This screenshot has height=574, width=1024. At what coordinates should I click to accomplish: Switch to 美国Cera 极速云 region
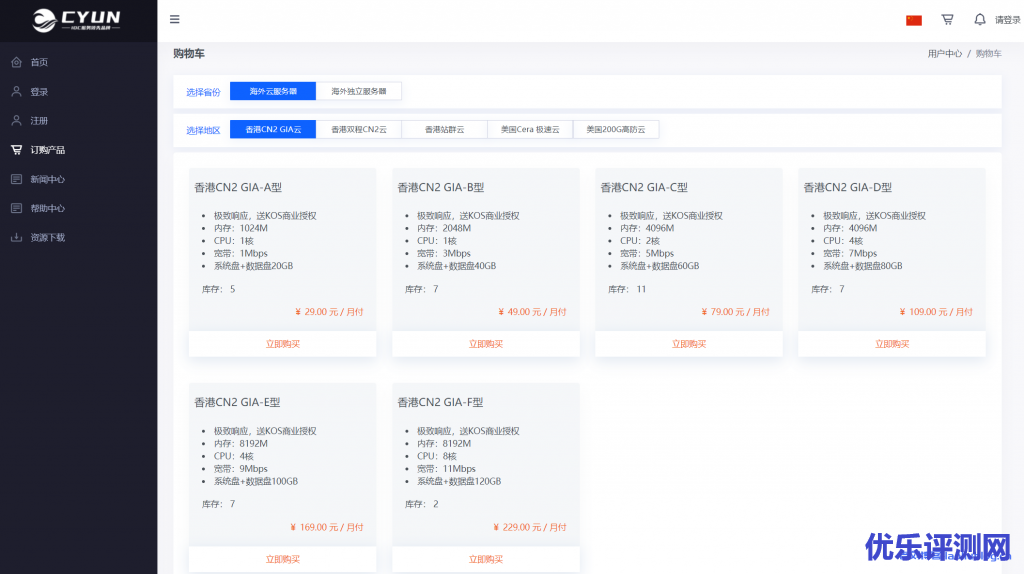click(x=530, y=129)
